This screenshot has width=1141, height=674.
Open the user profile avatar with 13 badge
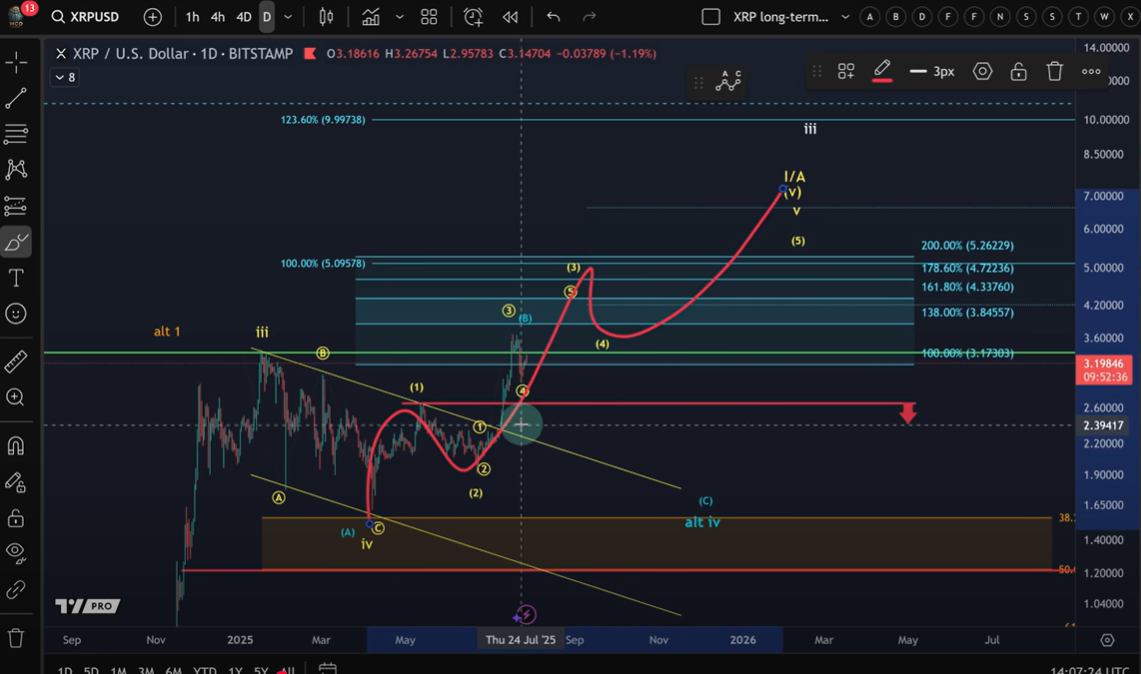[x=17, y=15]
